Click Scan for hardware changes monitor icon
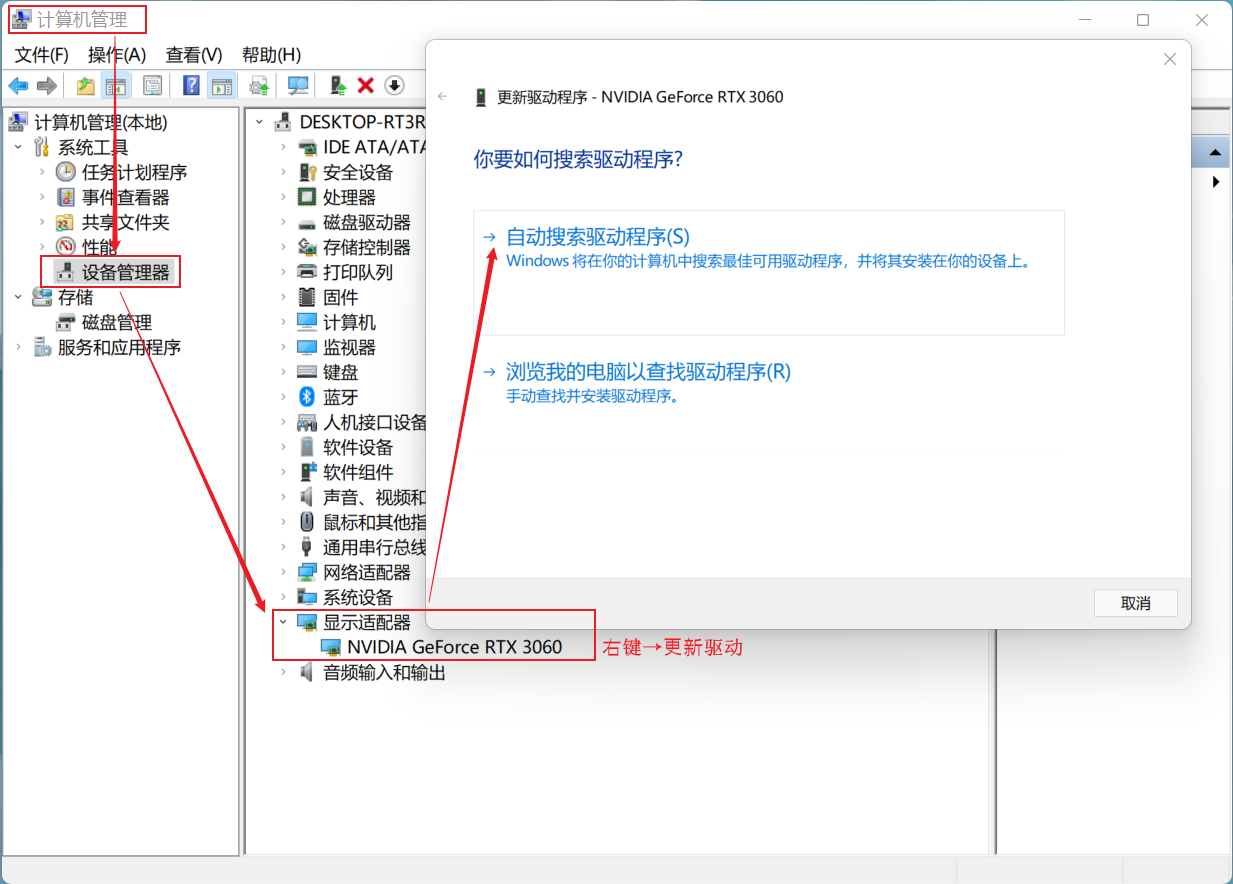 [x=298, y=86]
